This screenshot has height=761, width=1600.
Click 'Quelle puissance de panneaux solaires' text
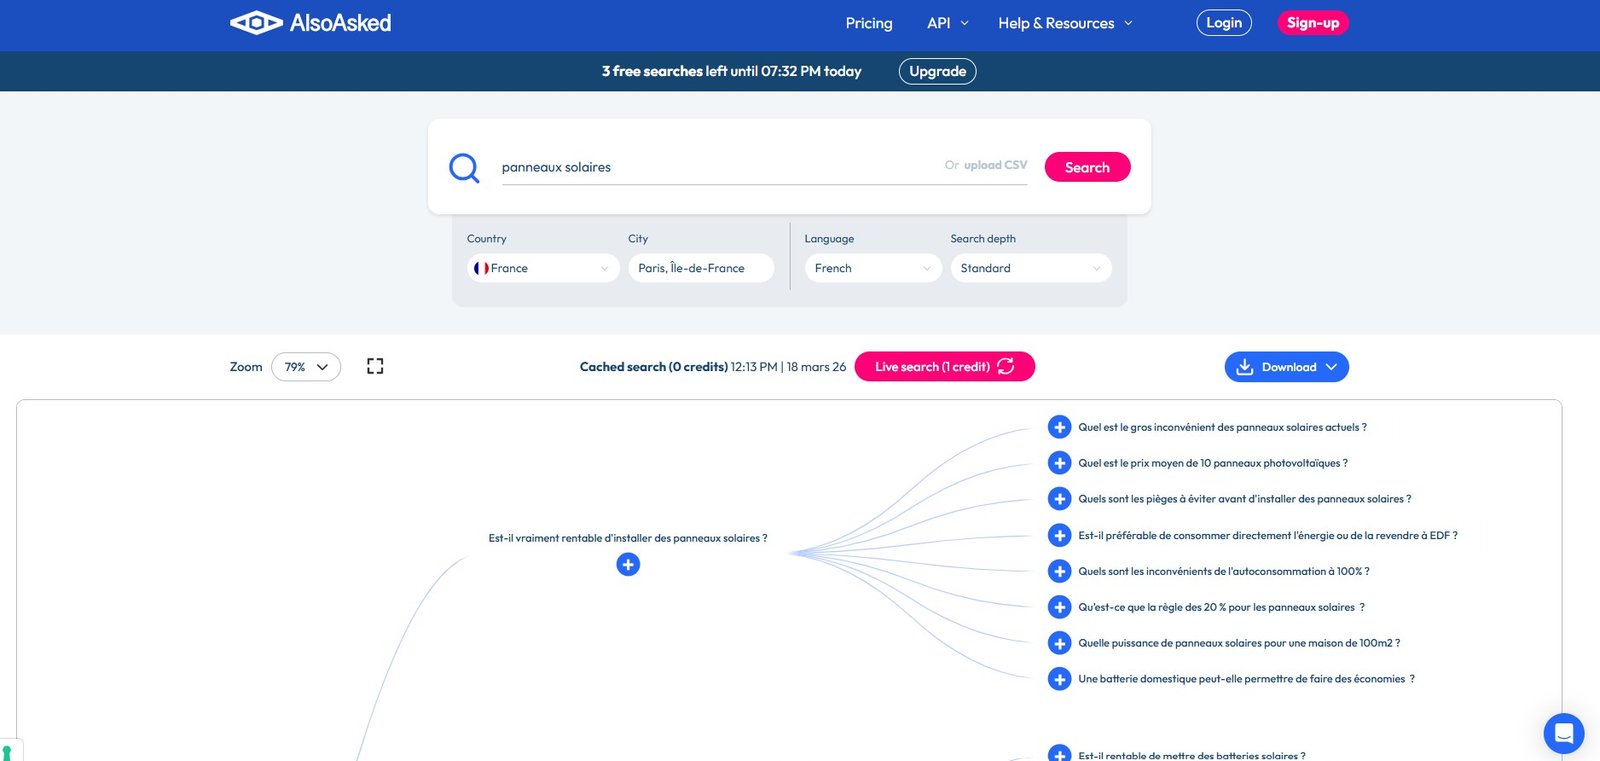pos(1239,643)
